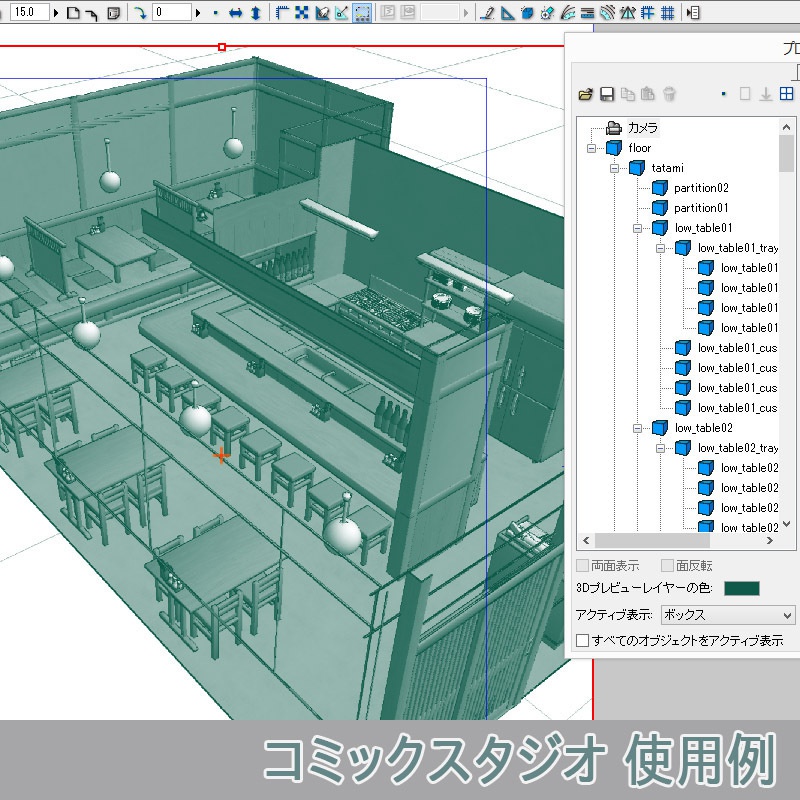Viewport: 800px width, 800px height.
Task: Click the vertical flip arrow icon
Action: coord(255,12)
